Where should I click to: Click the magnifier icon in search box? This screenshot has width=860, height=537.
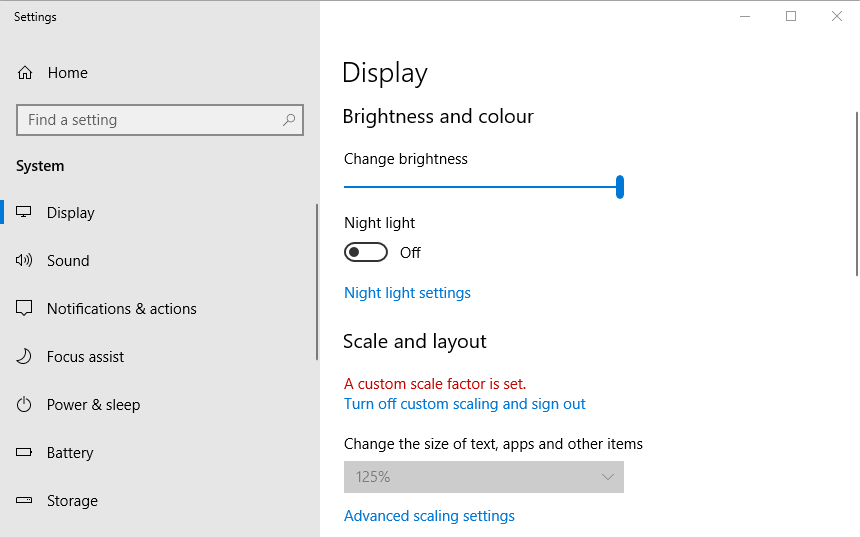coord(289,120)
